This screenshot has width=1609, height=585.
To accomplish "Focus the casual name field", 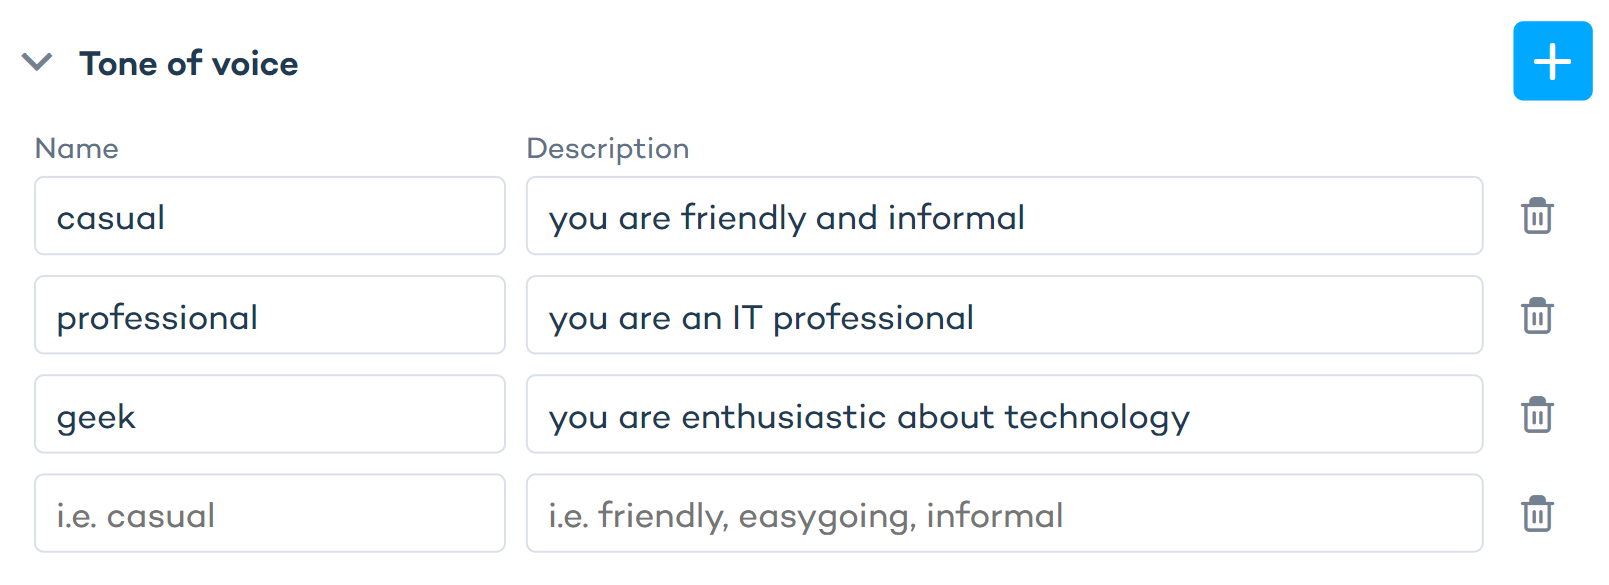I will 269,216.
